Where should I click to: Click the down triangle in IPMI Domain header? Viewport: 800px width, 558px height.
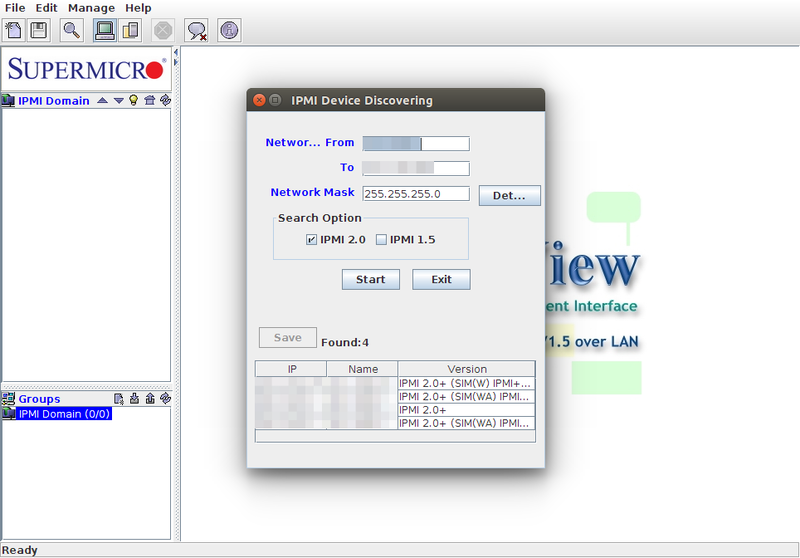pos(118,100)
